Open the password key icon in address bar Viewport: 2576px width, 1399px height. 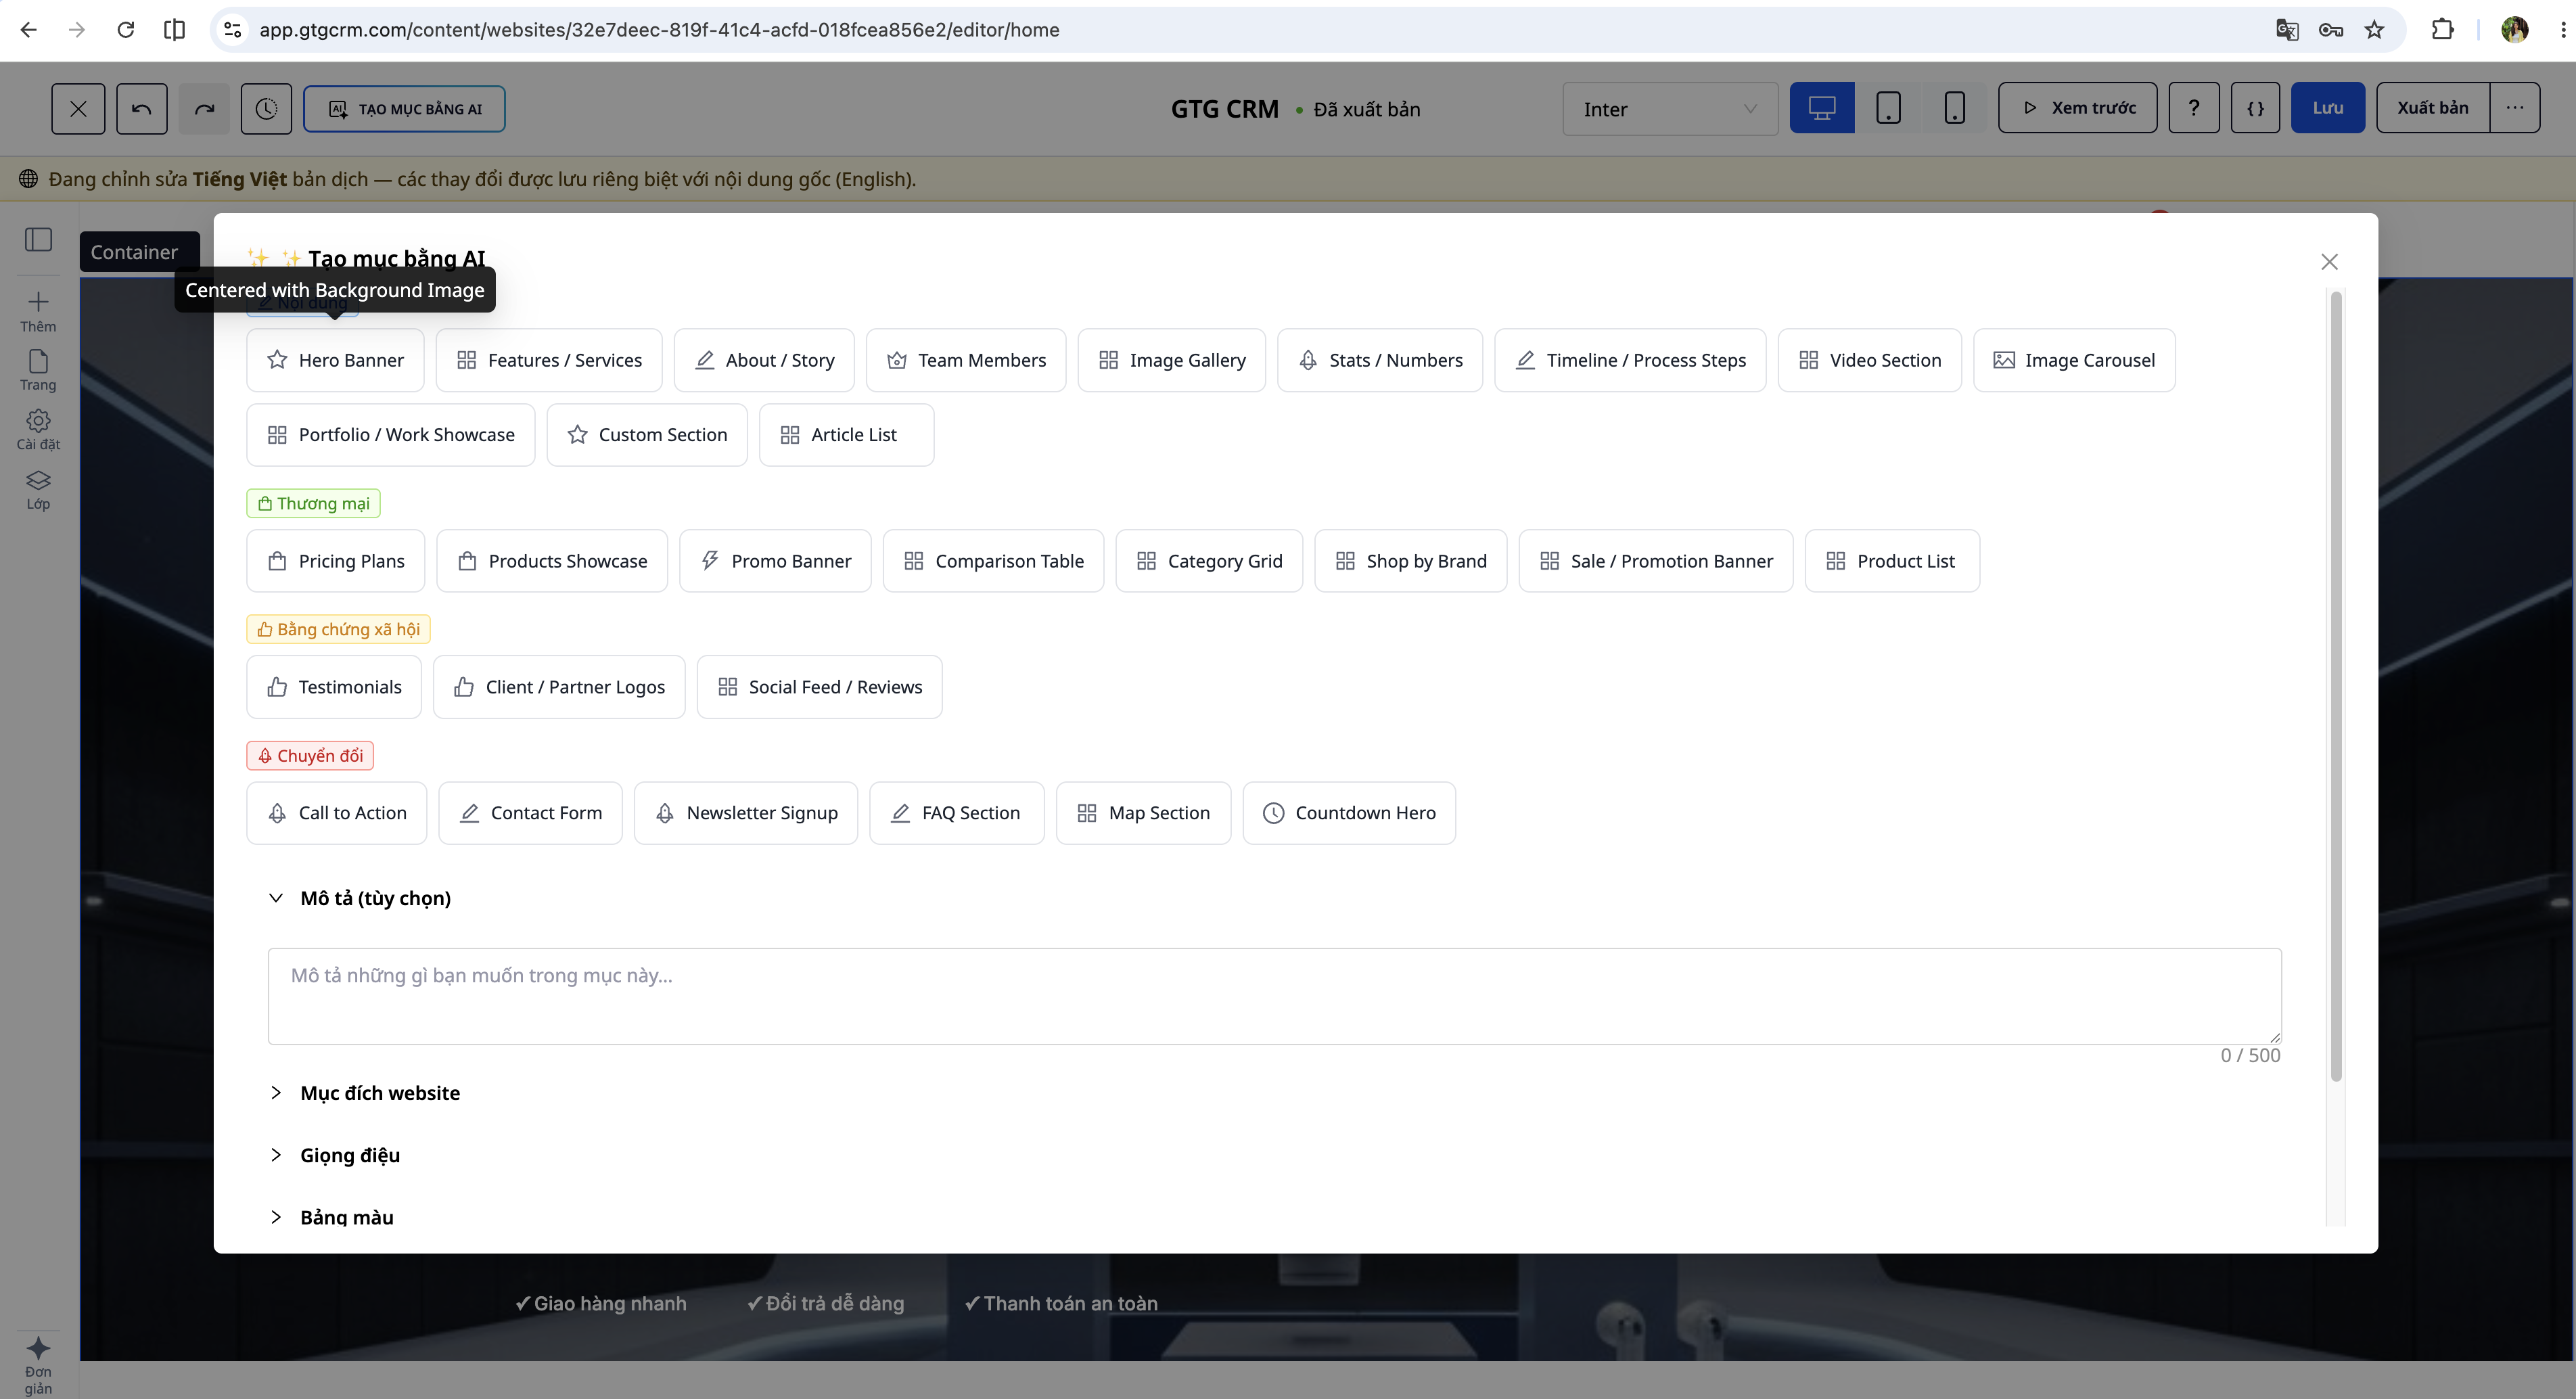point(2331,30)
